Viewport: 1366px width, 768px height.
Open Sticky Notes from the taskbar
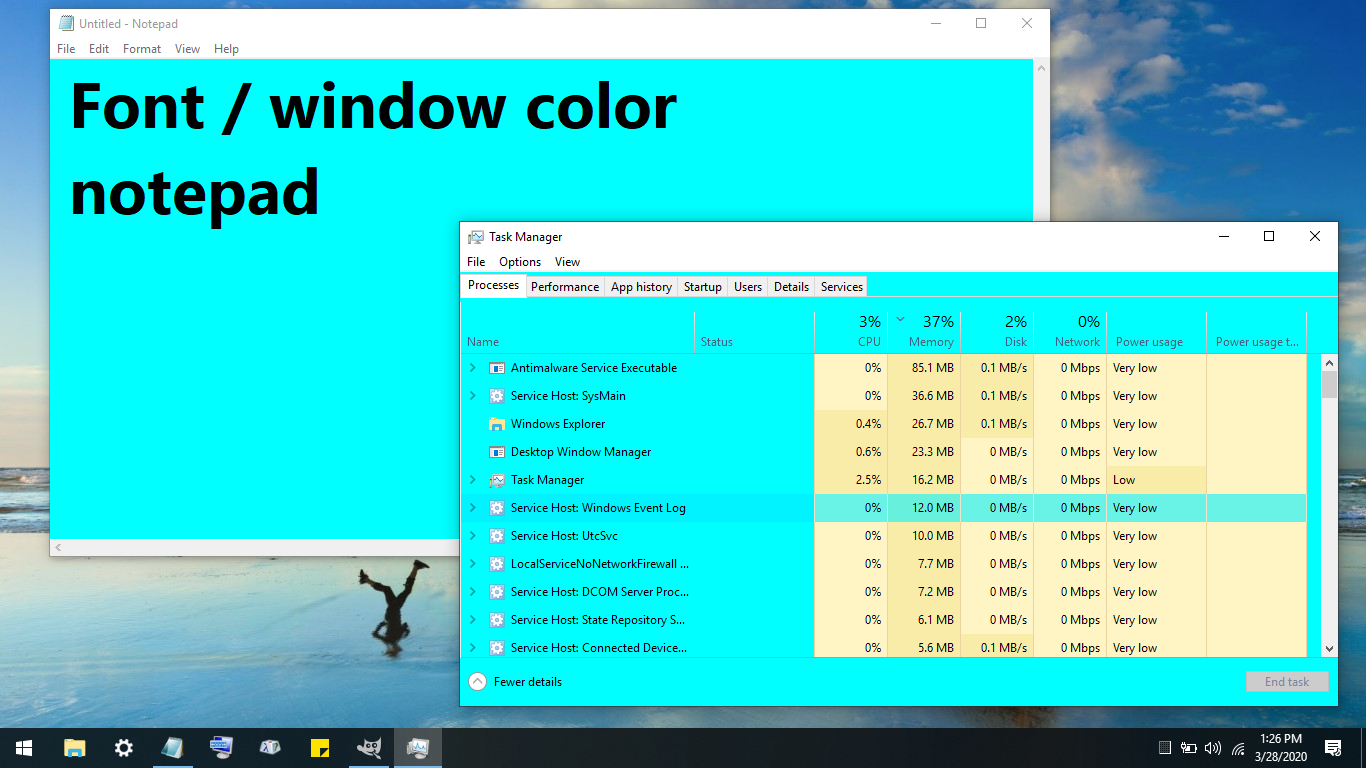coord(319,747)
